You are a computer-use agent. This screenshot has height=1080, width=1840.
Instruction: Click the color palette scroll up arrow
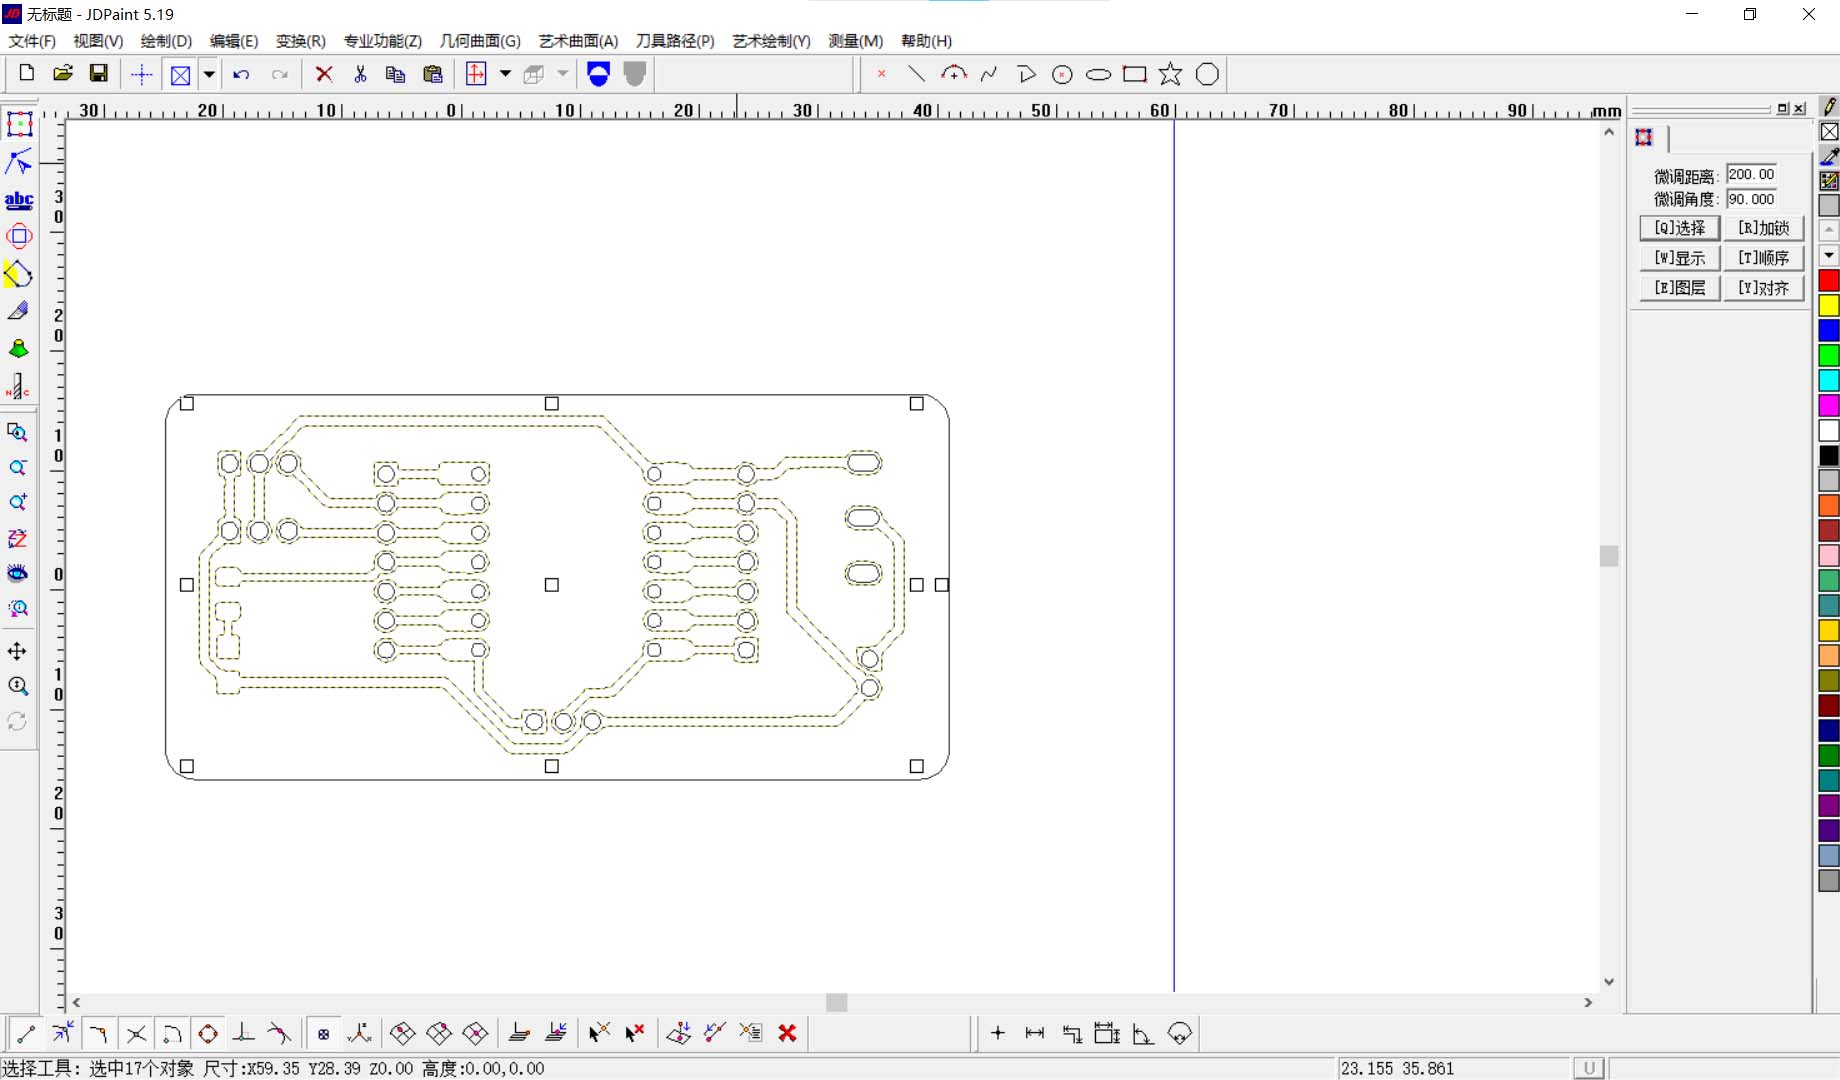(1829, 231)
